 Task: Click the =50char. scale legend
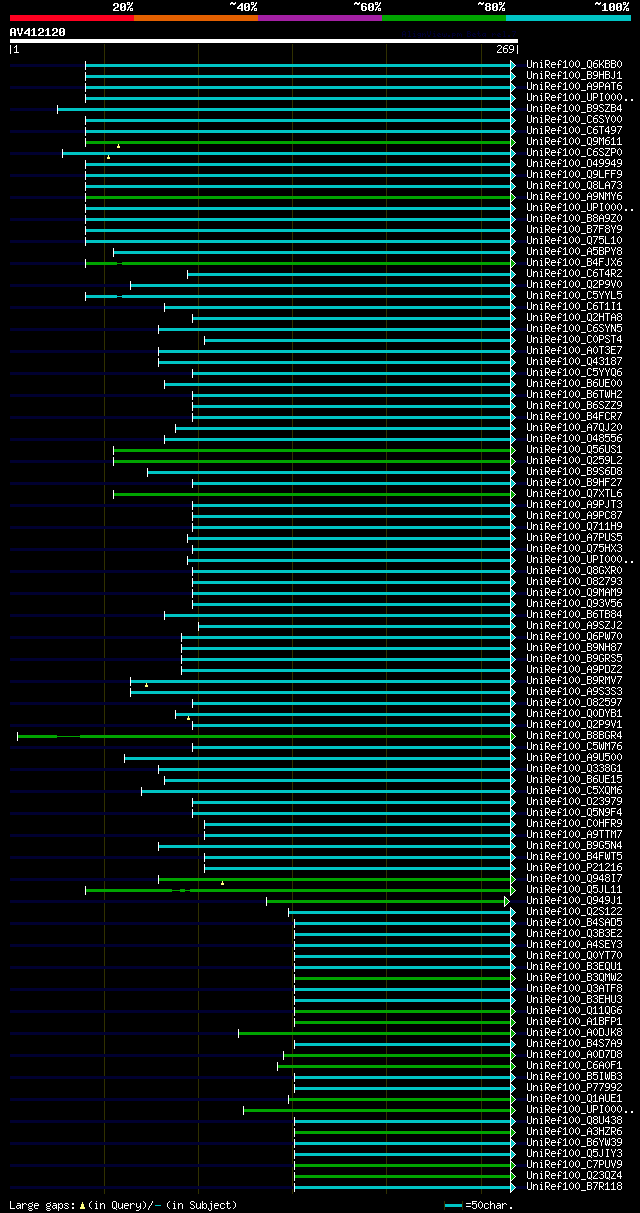click(479, 1205)
